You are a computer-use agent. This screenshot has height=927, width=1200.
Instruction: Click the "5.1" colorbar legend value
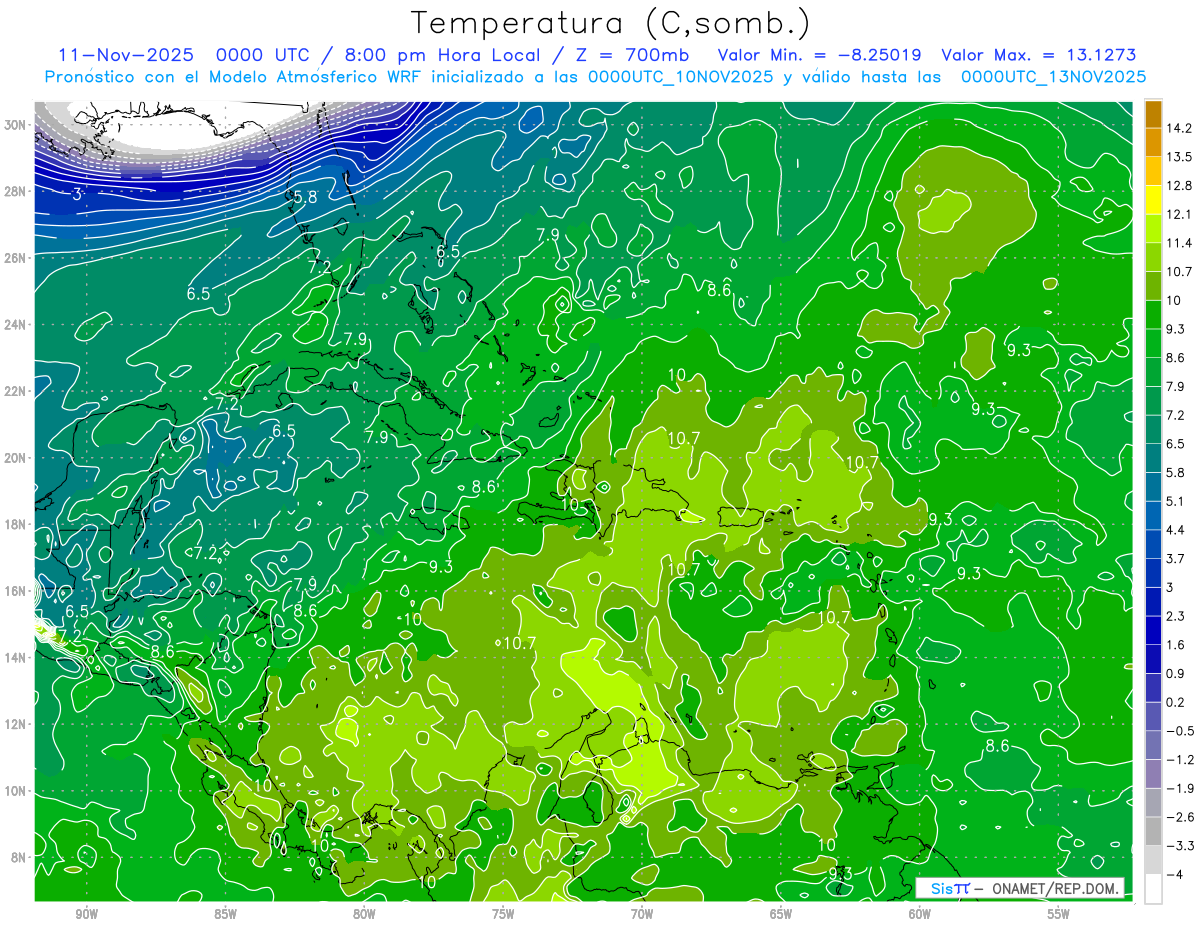(1176, 501)
